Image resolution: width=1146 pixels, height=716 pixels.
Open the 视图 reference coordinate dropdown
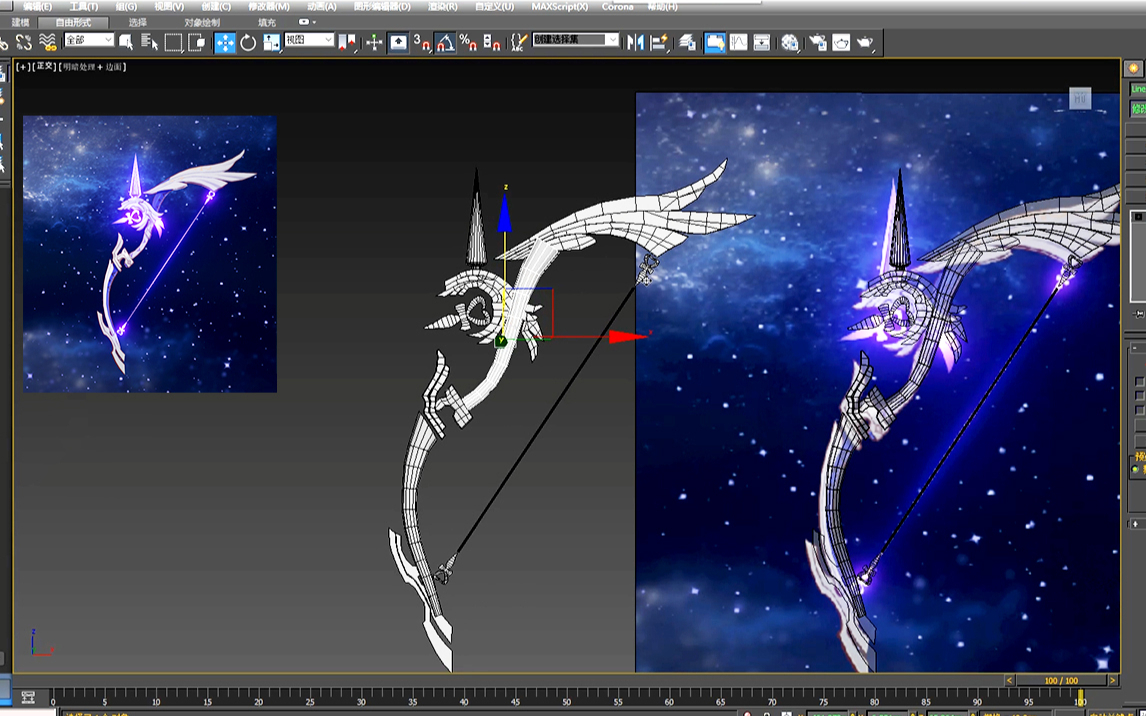point(308,40)
